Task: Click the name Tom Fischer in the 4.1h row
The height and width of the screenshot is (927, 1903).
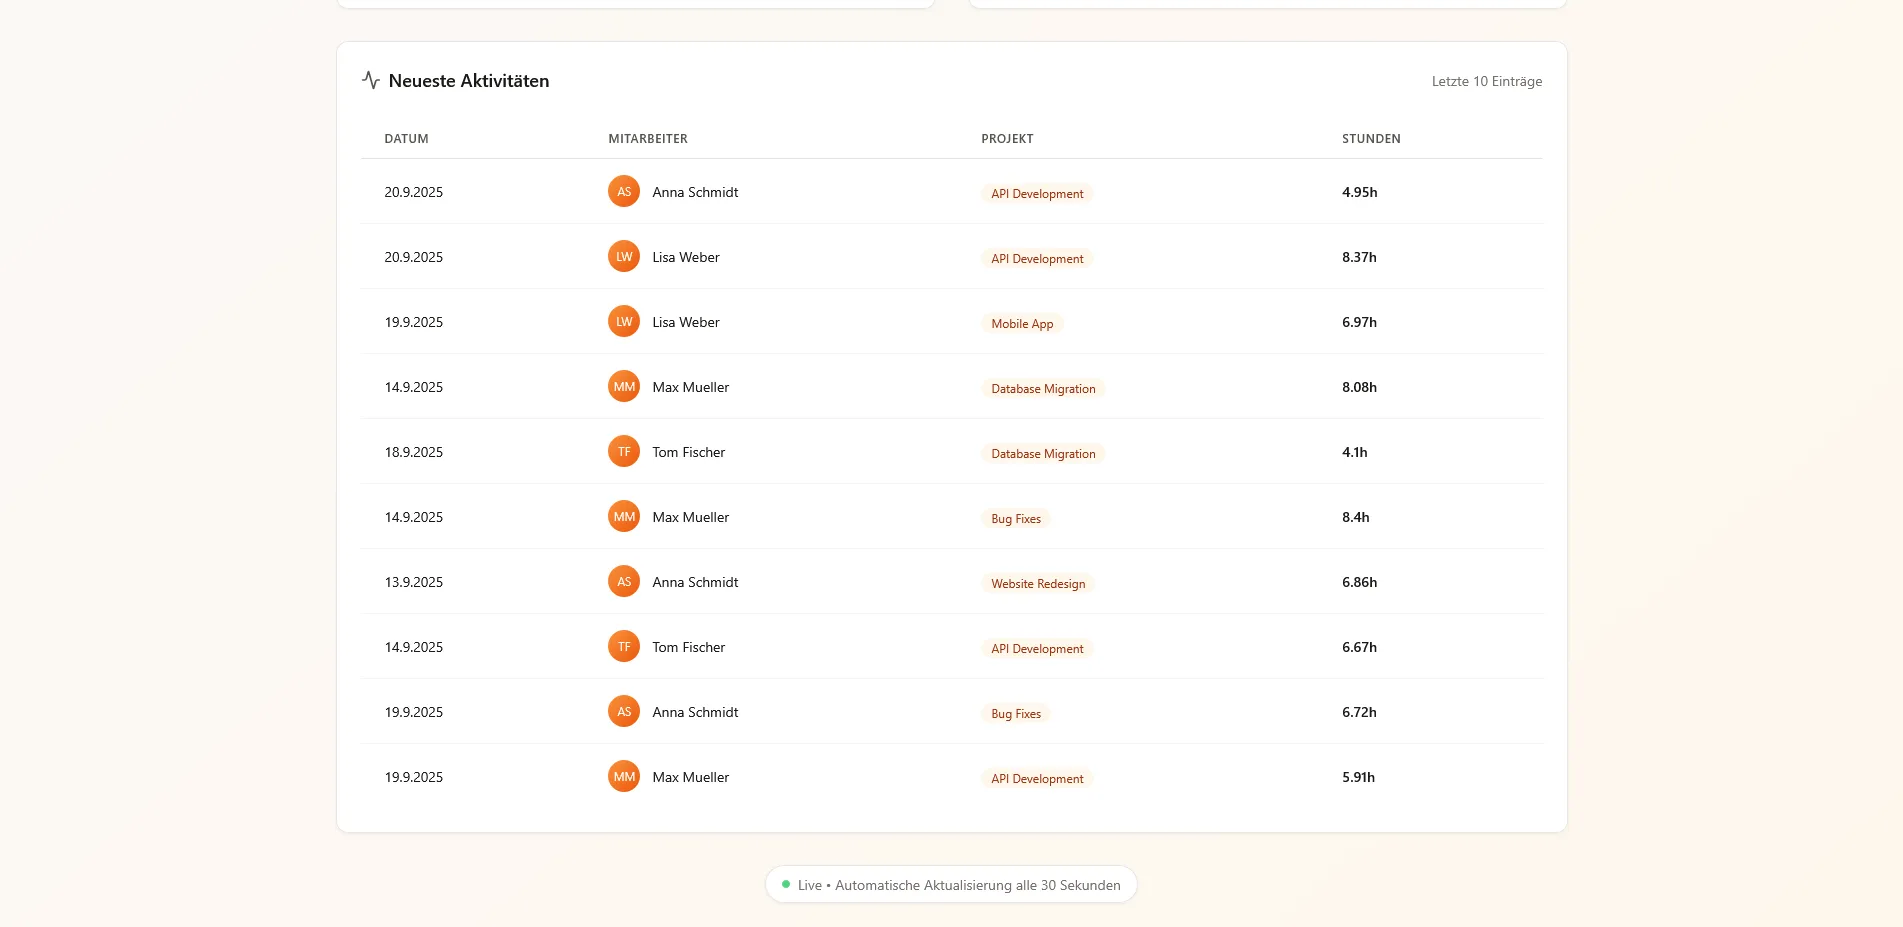Action: [x=688, y=452]
